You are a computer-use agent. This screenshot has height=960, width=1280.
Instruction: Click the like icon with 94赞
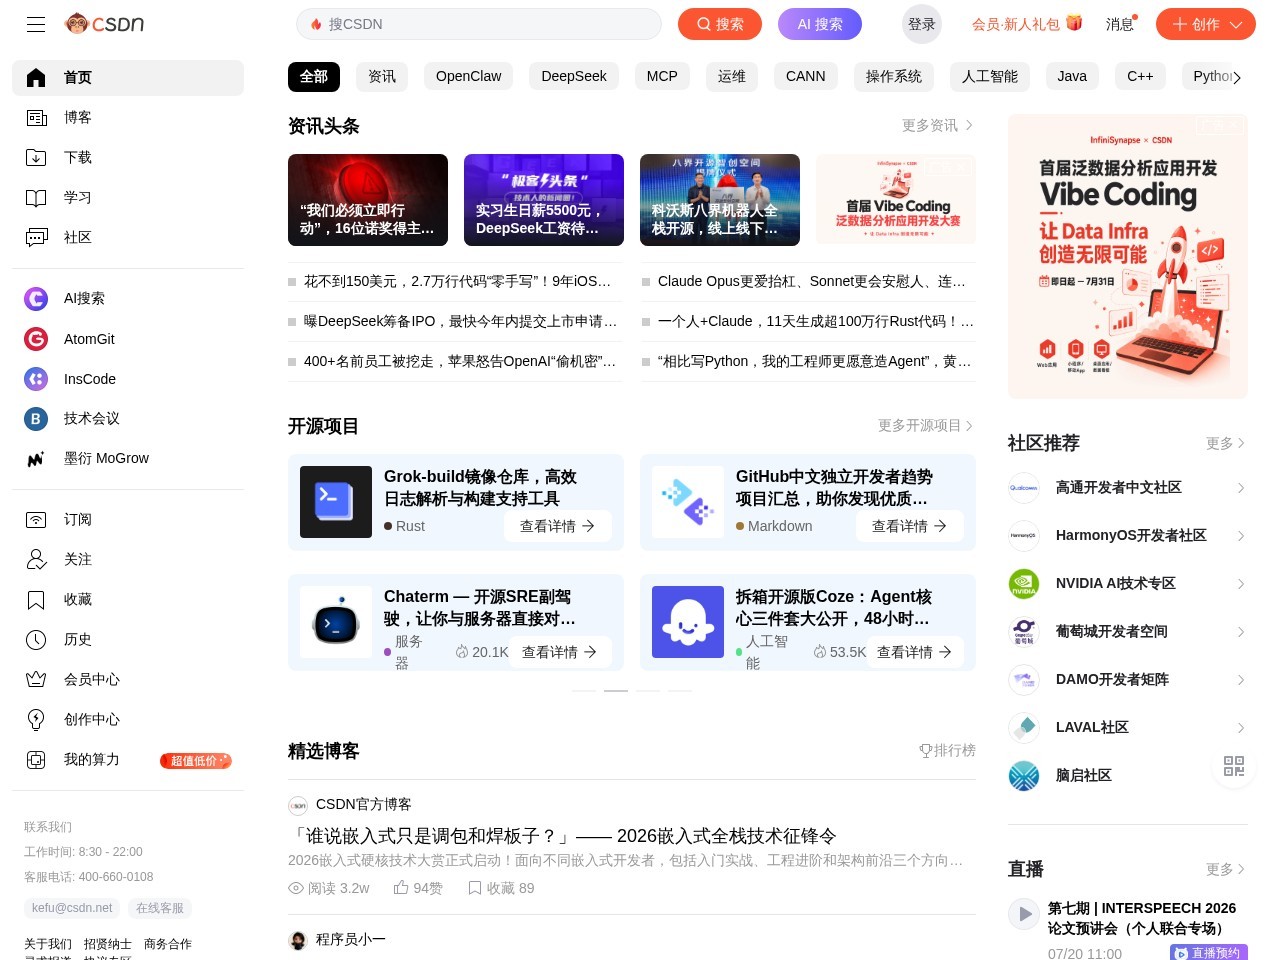pyautogui.click(x=401, y=887)
